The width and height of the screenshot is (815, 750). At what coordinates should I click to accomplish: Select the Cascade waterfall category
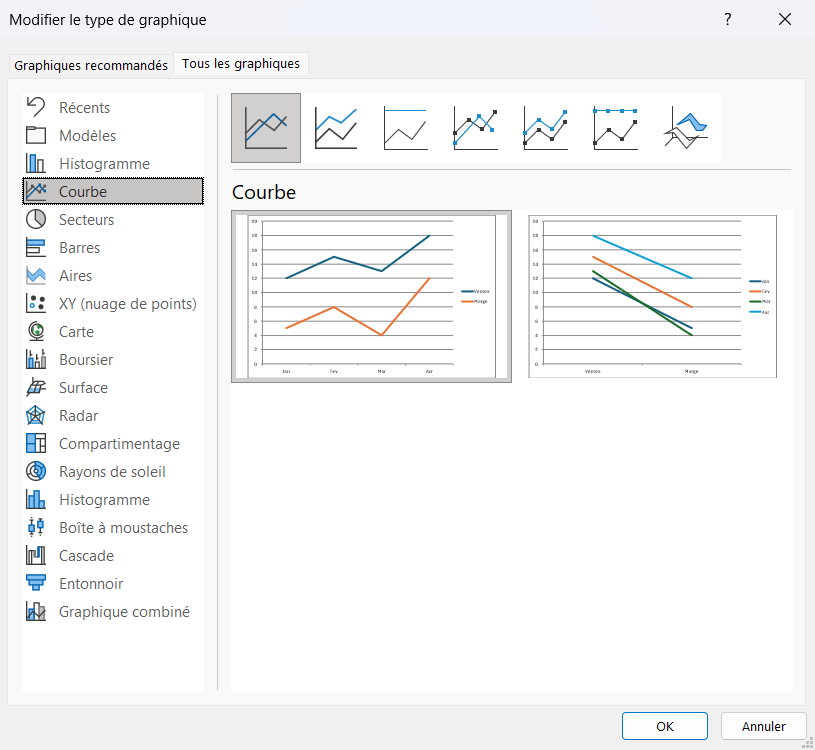click(113, 556)
